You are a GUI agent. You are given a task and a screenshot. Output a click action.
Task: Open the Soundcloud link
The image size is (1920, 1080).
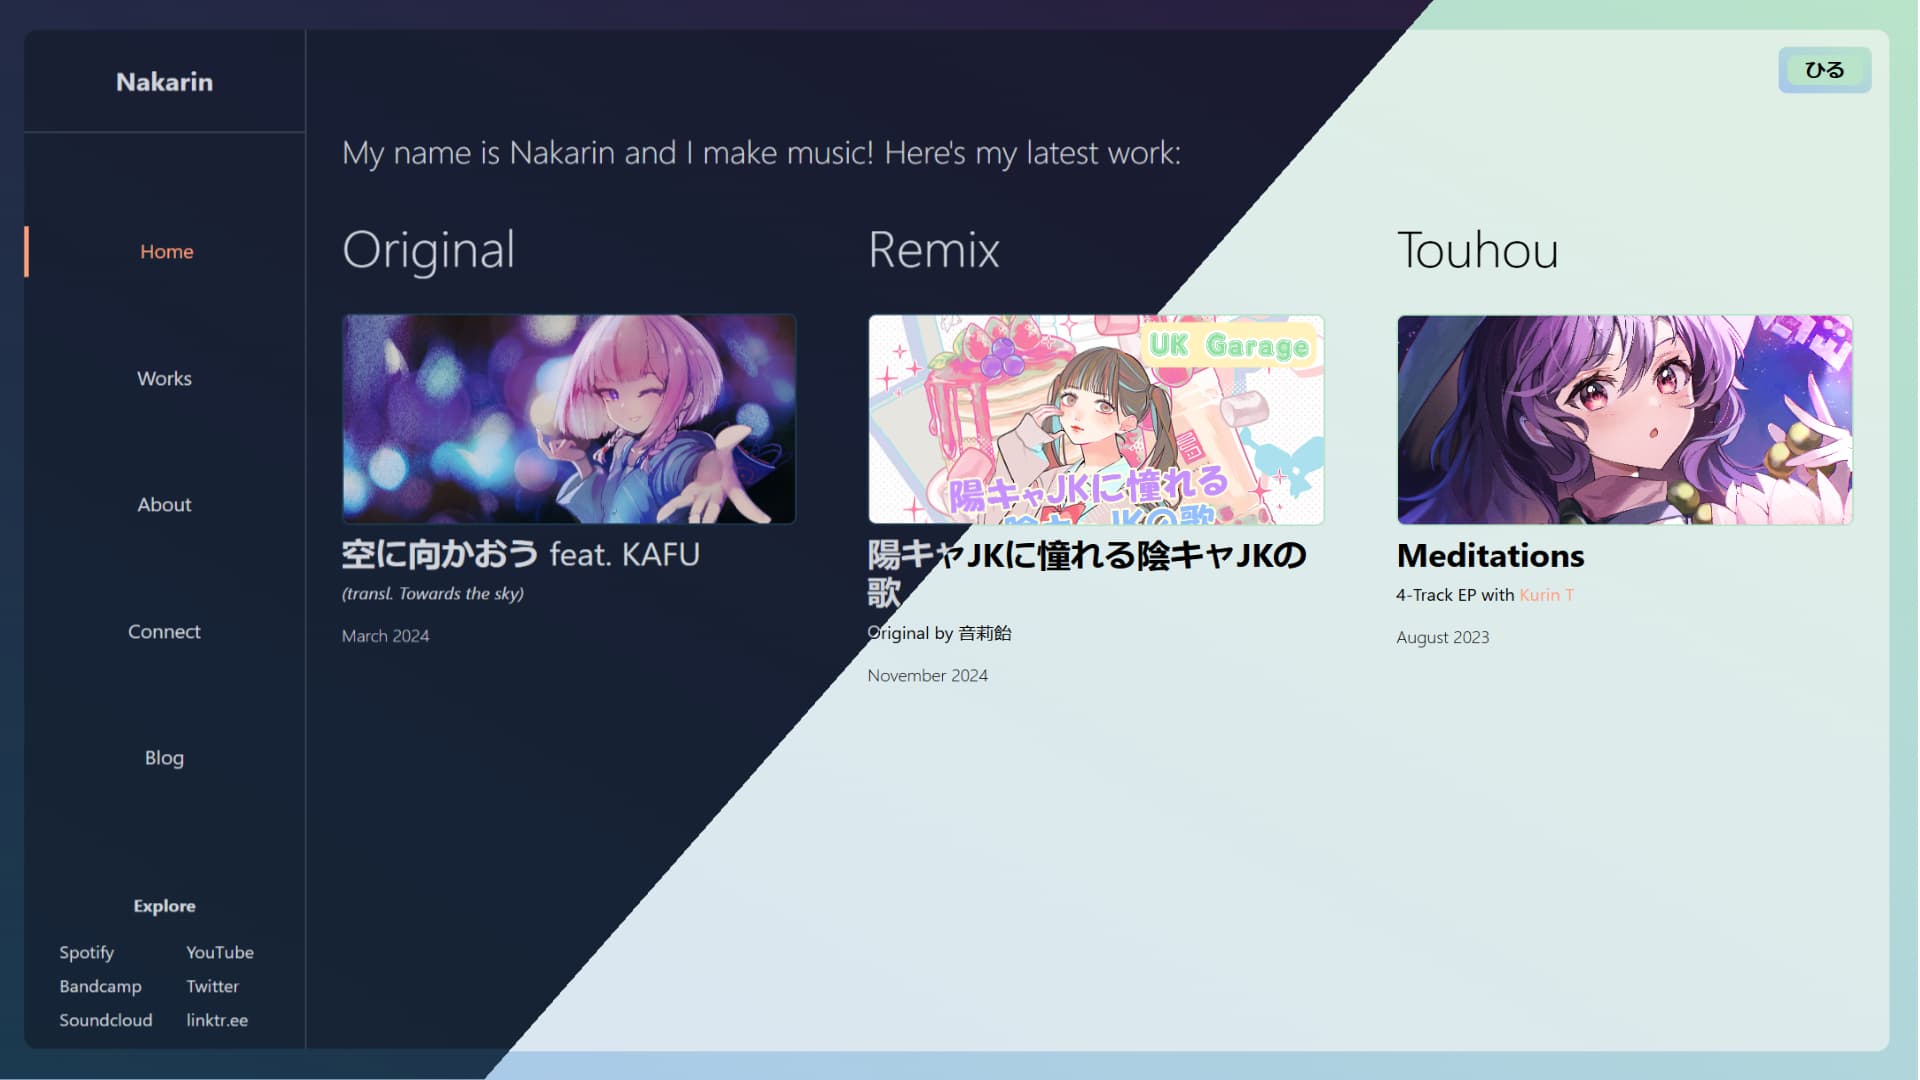(x=105, y=1021)
